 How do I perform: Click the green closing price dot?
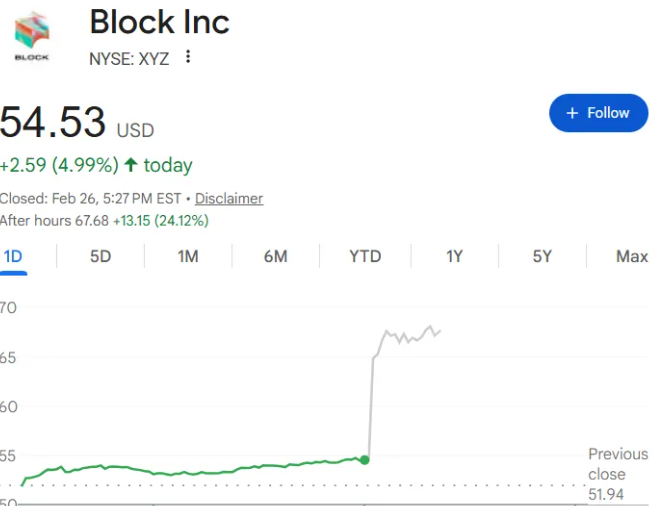point(364,460)
